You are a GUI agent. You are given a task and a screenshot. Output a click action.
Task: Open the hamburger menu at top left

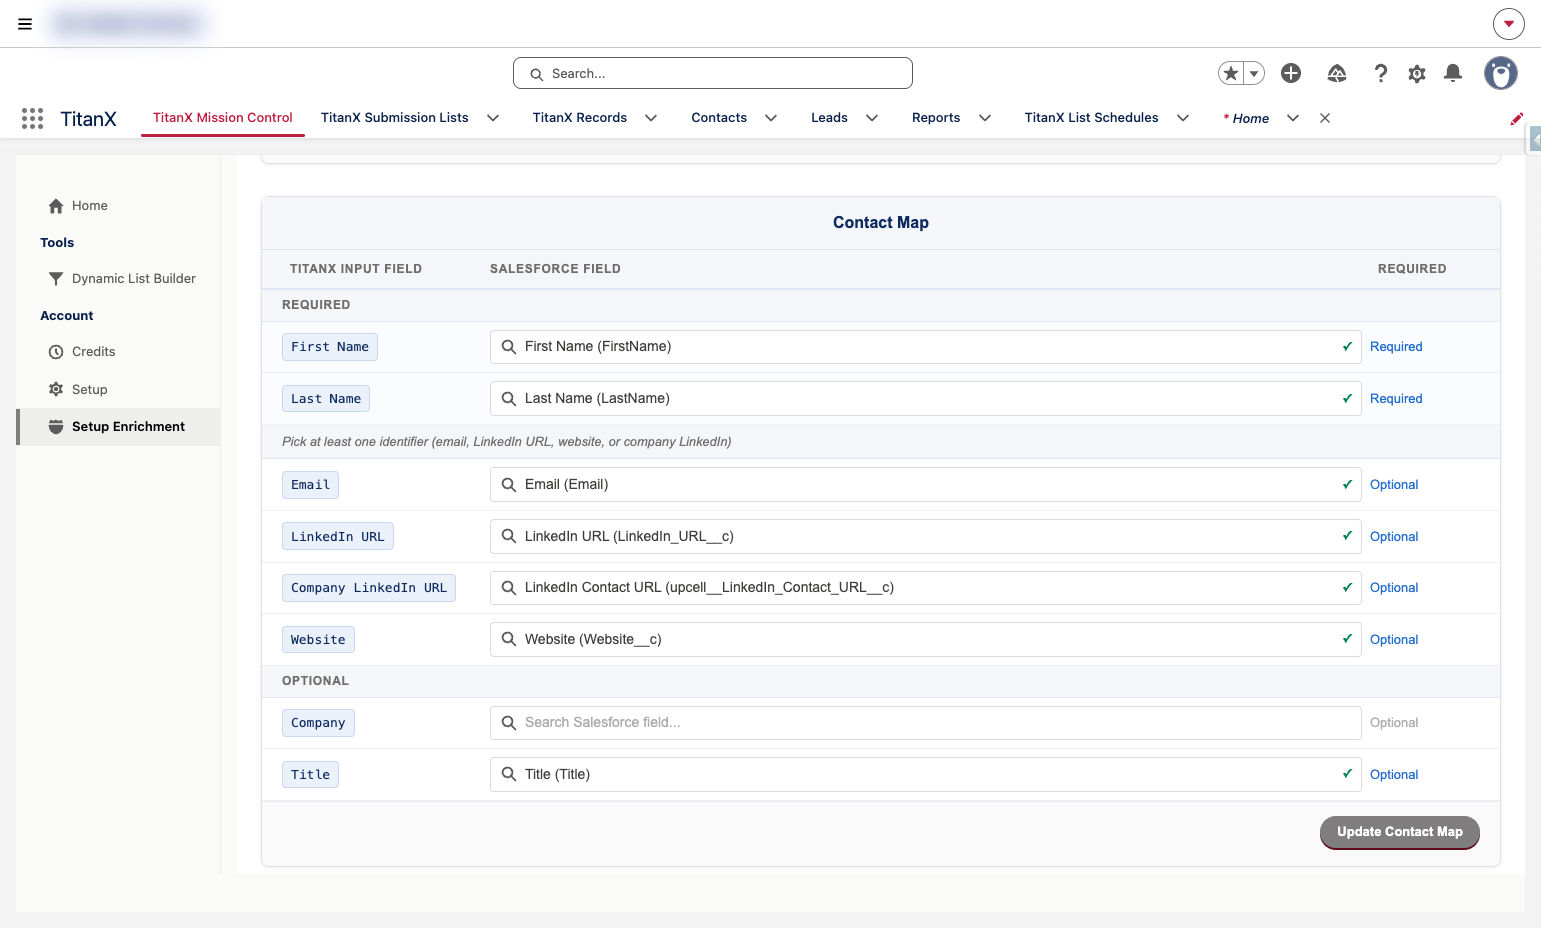click(x=25, y=24)
